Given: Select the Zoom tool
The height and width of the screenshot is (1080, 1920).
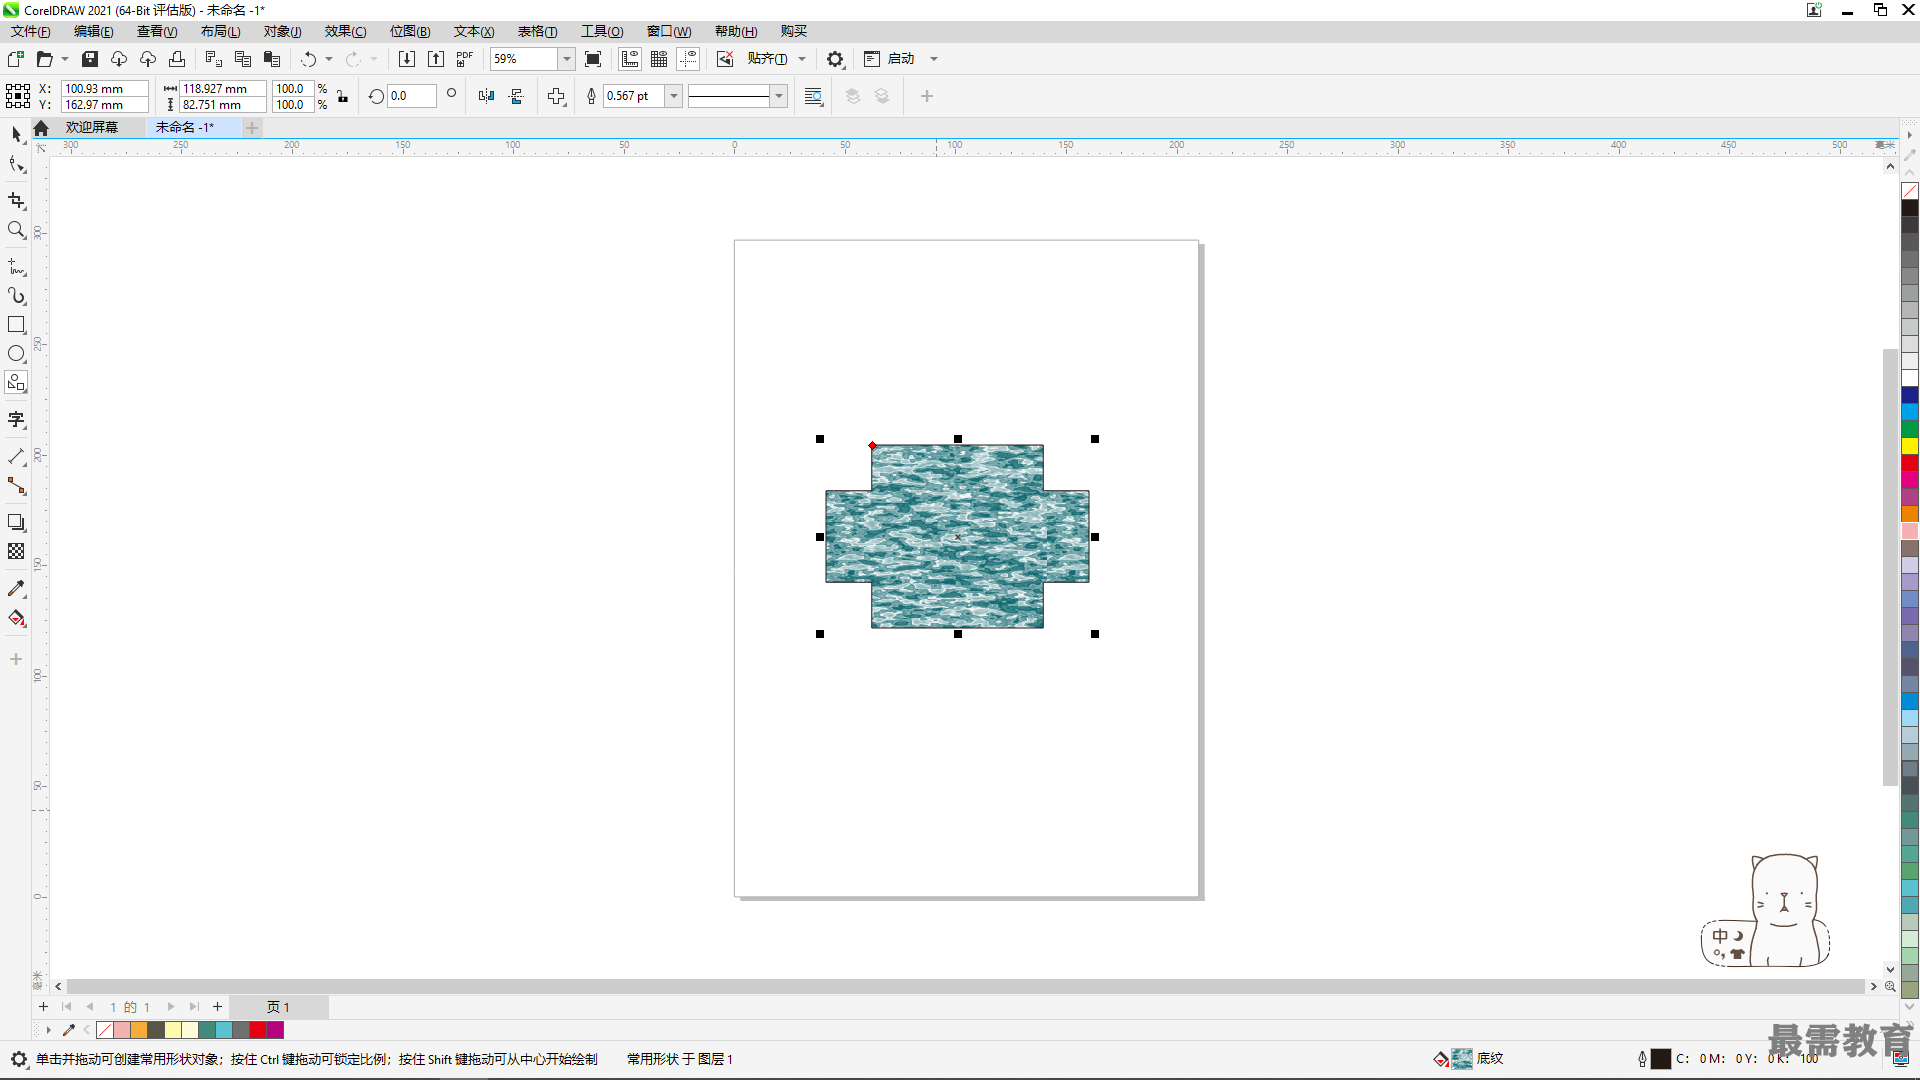Looking at the screenshot, I should [16, 230].
